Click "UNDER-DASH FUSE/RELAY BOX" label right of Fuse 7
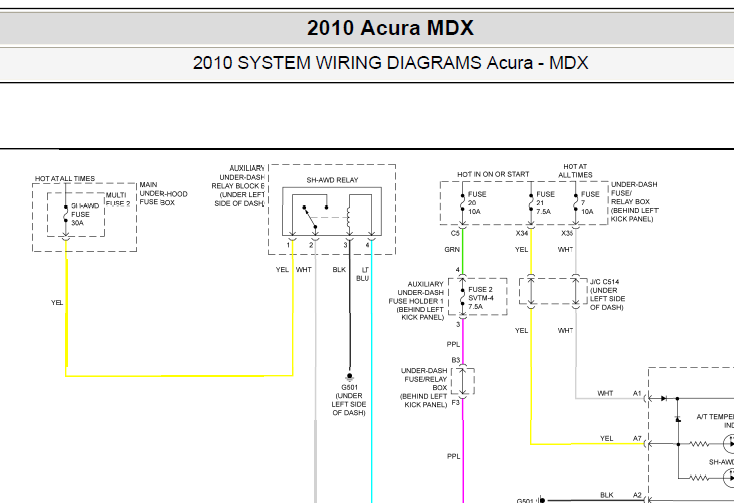734x503 pixels. coord(634,202)
